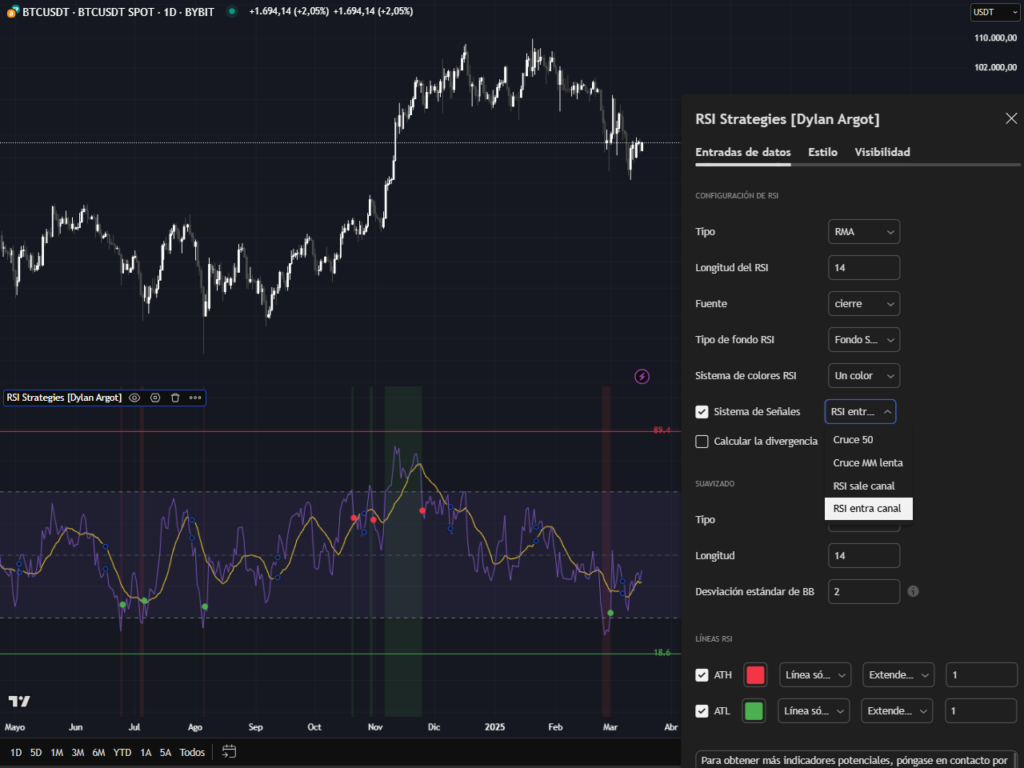
Task: Click the green ATL color swatch
Action: (754, 711)
